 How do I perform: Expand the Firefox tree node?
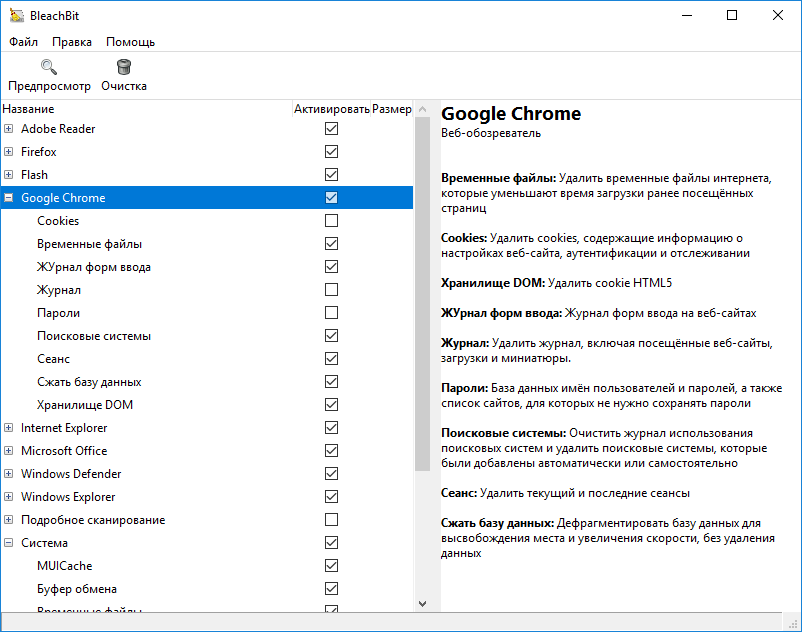pos(9,152)
